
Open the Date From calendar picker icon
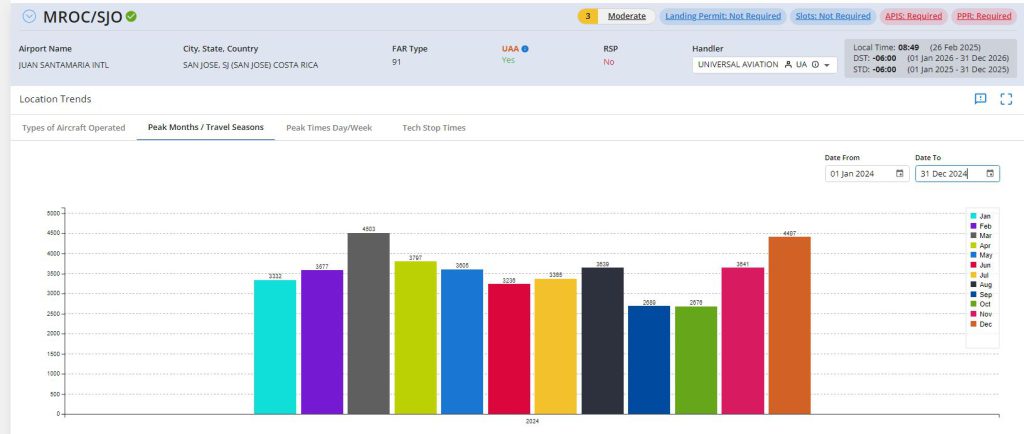[899, 174]
